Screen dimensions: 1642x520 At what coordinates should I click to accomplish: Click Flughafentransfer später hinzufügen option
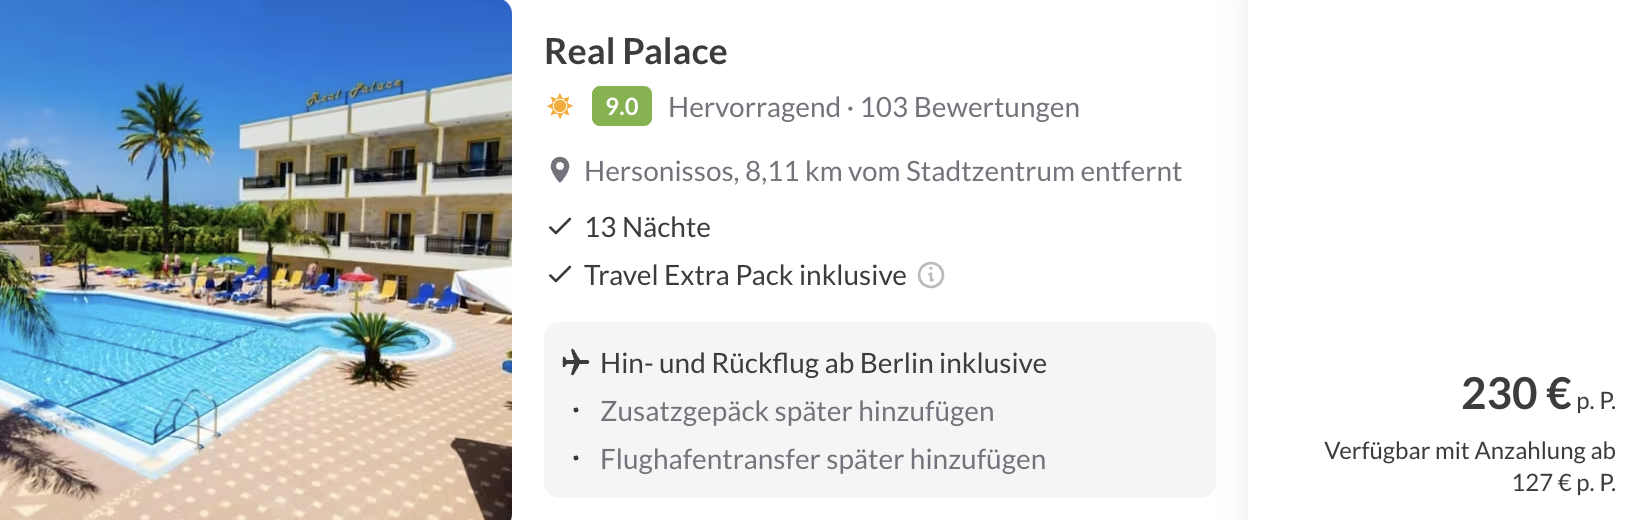coord(822,459)
